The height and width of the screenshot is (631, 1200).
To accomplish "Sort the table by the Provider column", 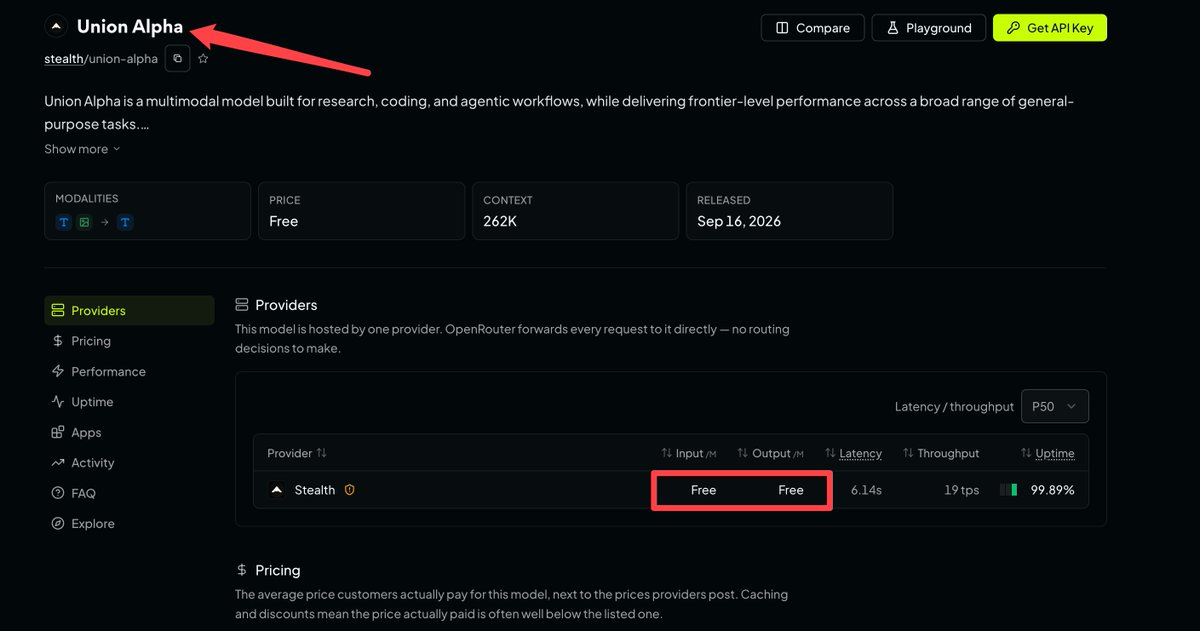I will [x=297, y=453].
